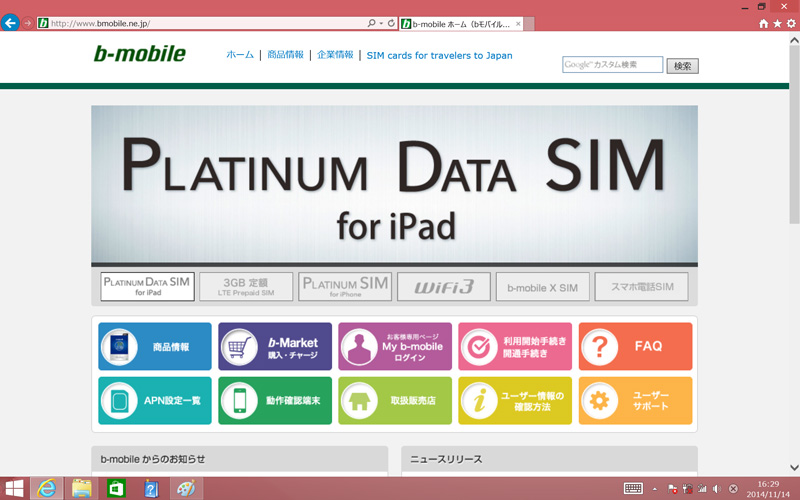Open the ユーザー情報の確認方法 info tile
This screenshot has height=500, width=800.
click(x=515, y=401)
